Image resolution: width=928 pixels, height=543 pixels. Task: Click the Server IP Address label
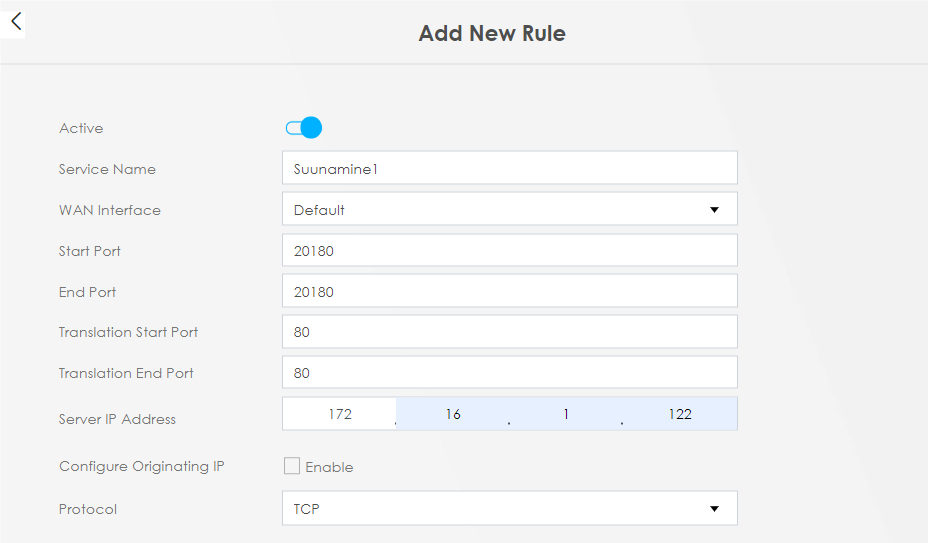point(117,419)
